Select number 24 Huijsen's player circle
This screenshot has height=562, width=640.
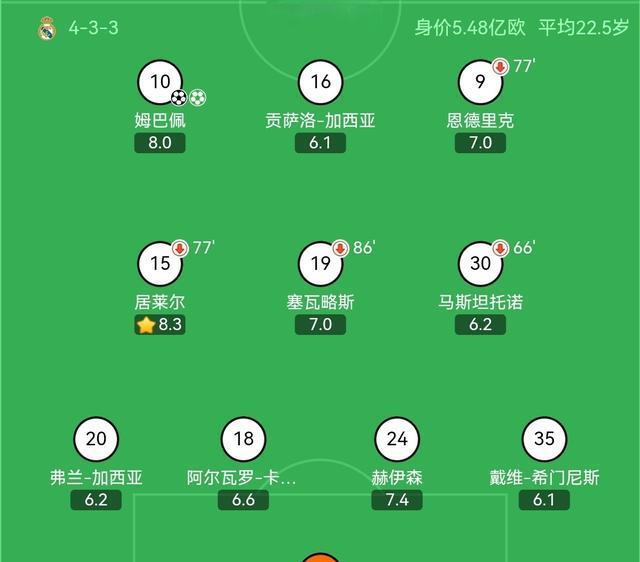coord(397,439)
